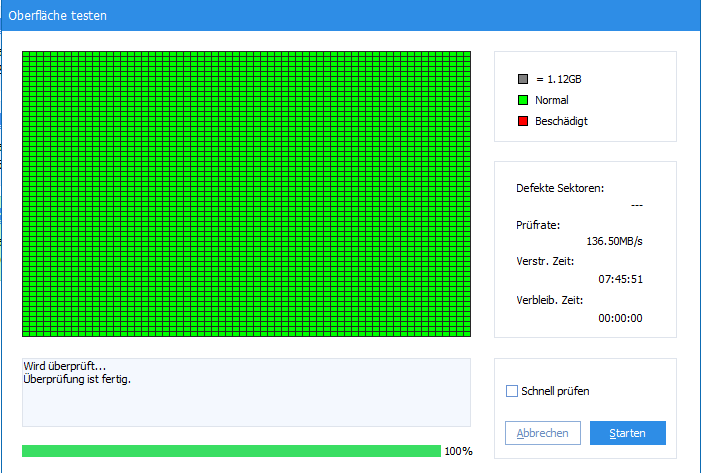Click the 'Überprüfung ist fertig.' log line
This screenshot has width=701, height=473.
pyautogui.click(x=77, y=379)
